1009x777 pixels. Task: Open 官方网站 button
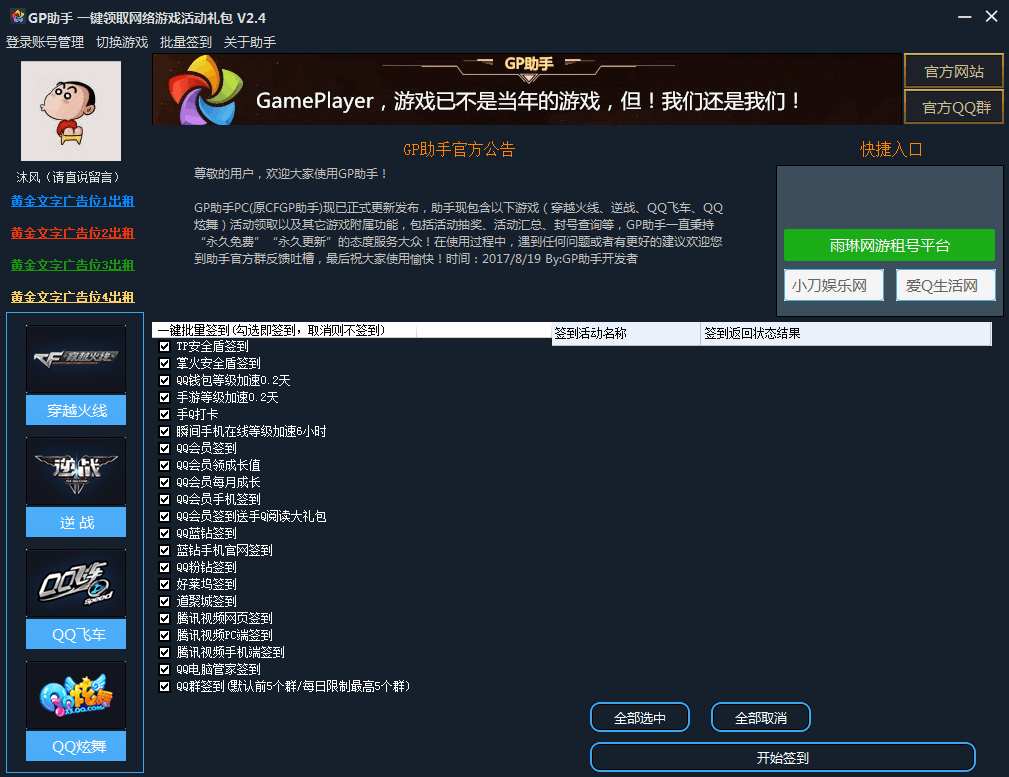[x=954, y=71]
